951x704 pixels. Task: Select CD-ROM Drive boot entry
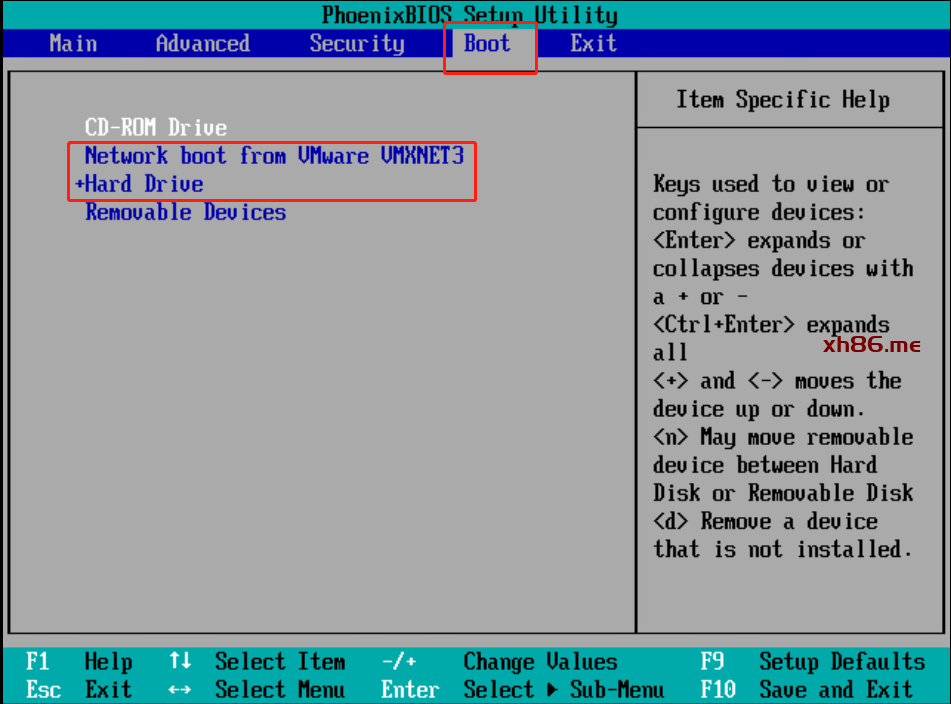[155, 128]
